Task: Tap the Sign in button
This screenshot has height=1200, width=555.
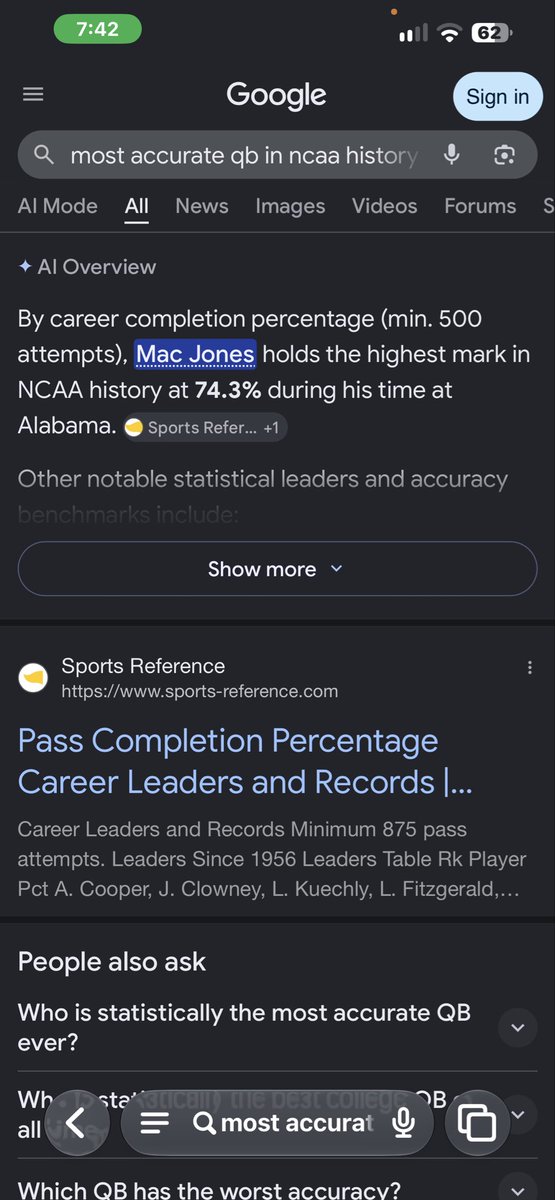Action: pyautogui.click(x=497, y=97)
